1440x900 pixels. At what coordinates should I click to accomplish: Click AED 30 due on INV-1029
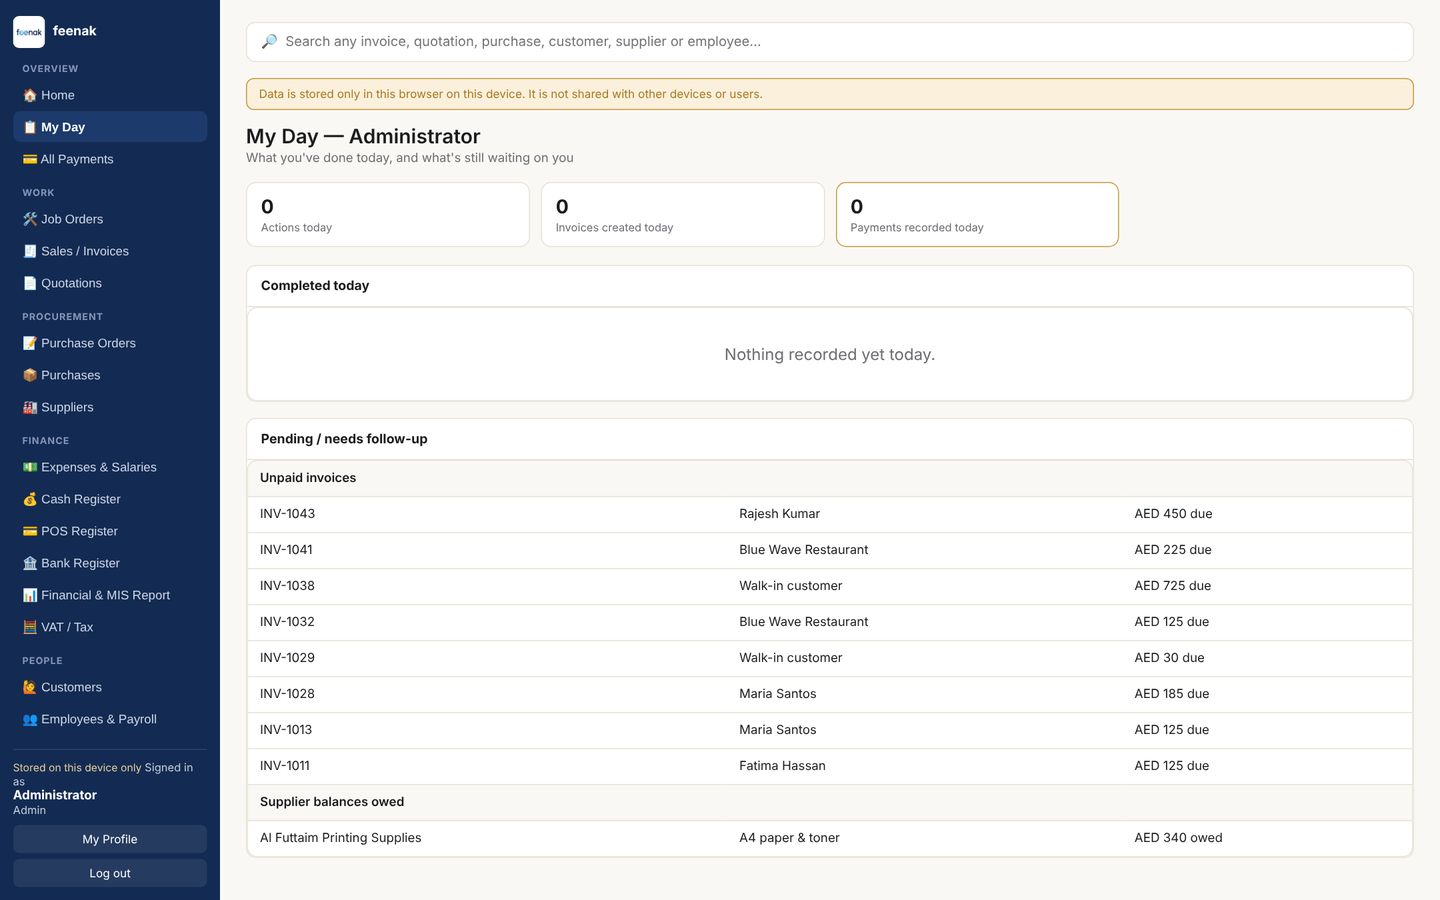(1170, 658)
